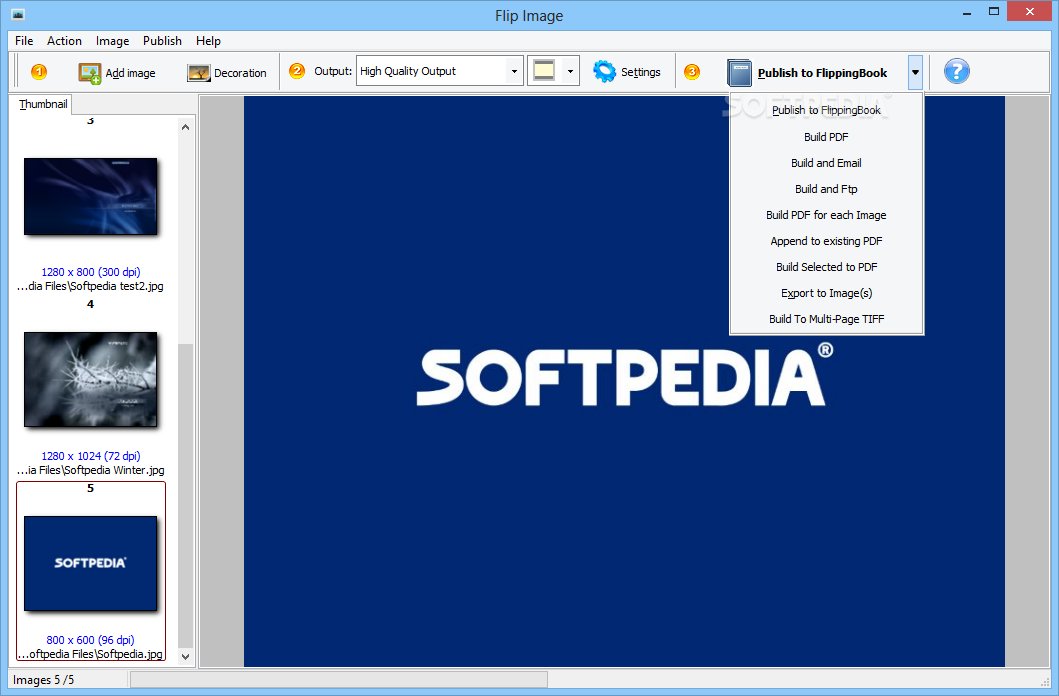The width and height of the screenshot is (1059, 696).
Task: Click the Output: label
Action: (333, 71)
